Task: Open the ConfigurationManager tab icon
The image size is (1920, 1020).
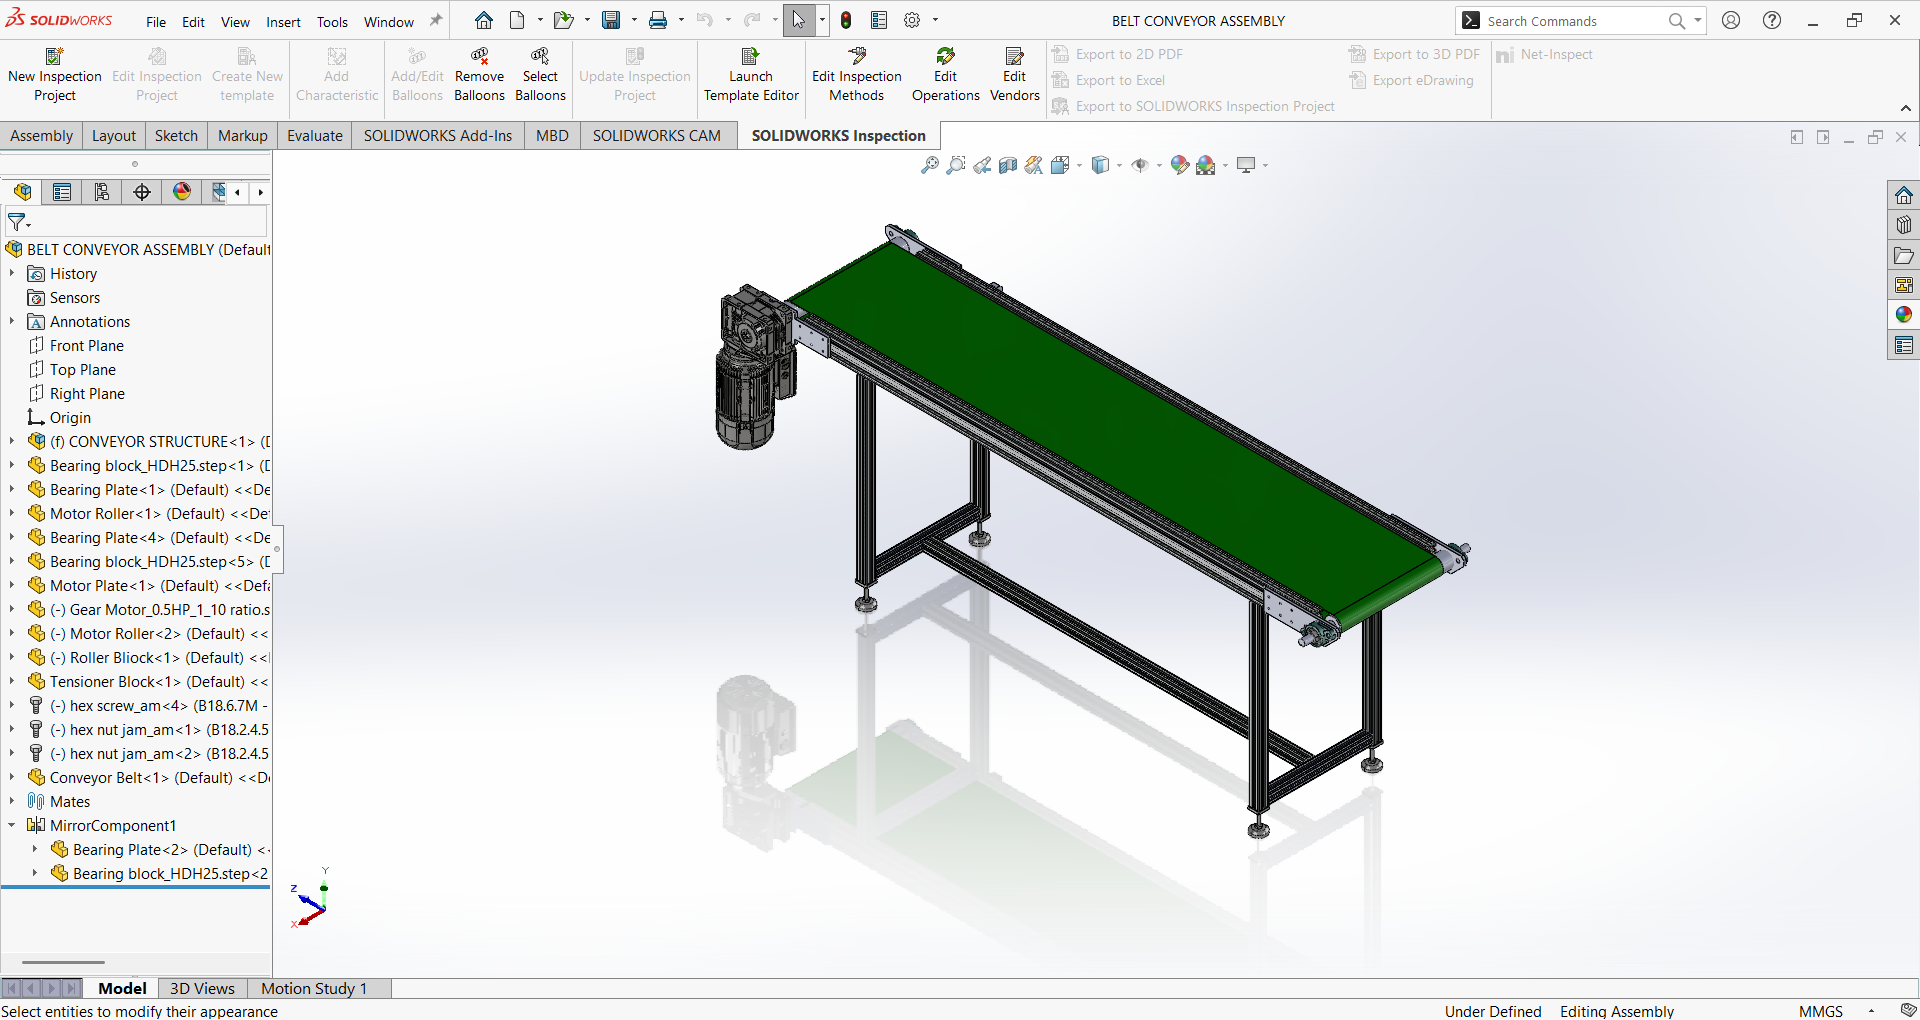Action: coord(102,192)
